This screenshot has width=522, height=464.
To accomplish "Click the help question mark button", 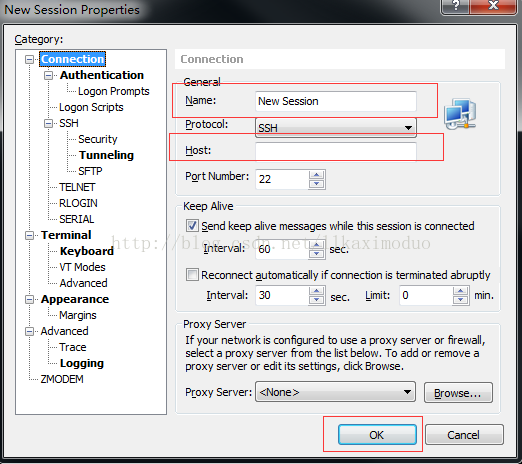I will [455, 6].
